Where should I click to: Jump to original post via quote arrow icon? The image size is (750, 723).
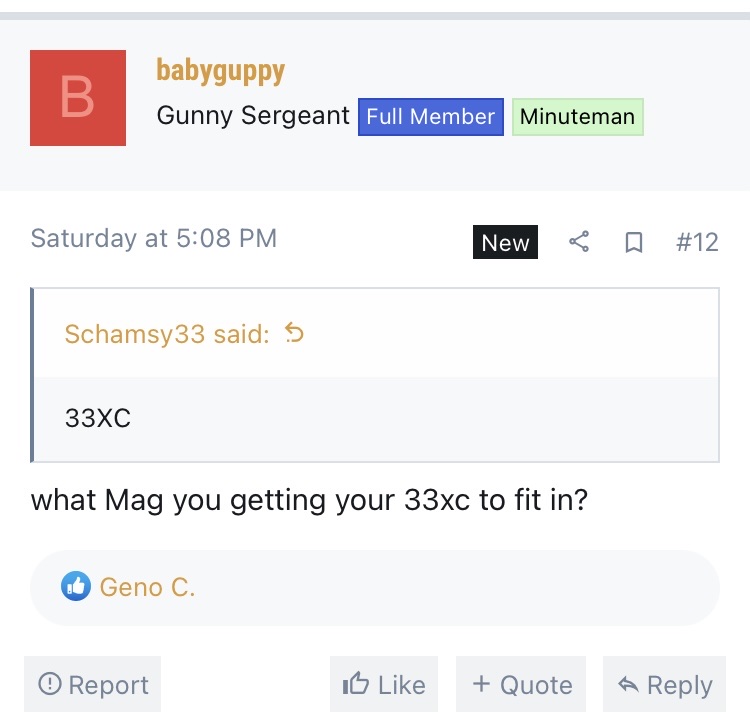tap(294, 333)
